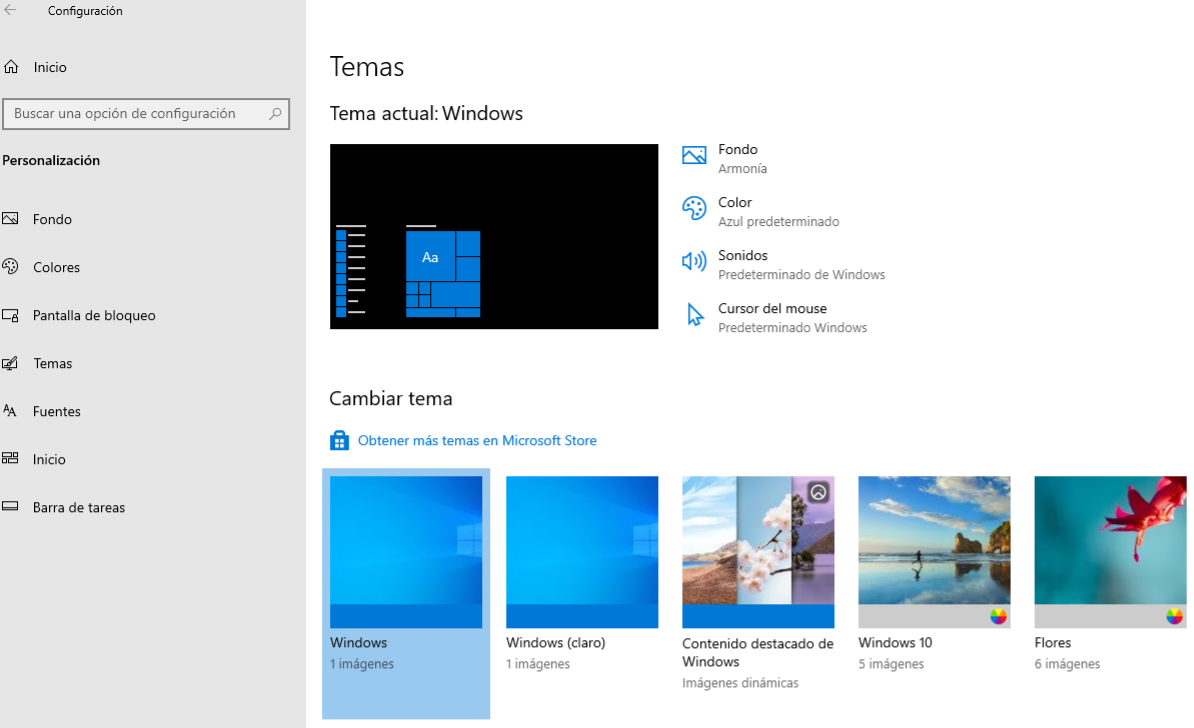Viewport: 1194px width, 728px height.
Task: Click the Microsoft Store bag icon
Action: point(339,440)
